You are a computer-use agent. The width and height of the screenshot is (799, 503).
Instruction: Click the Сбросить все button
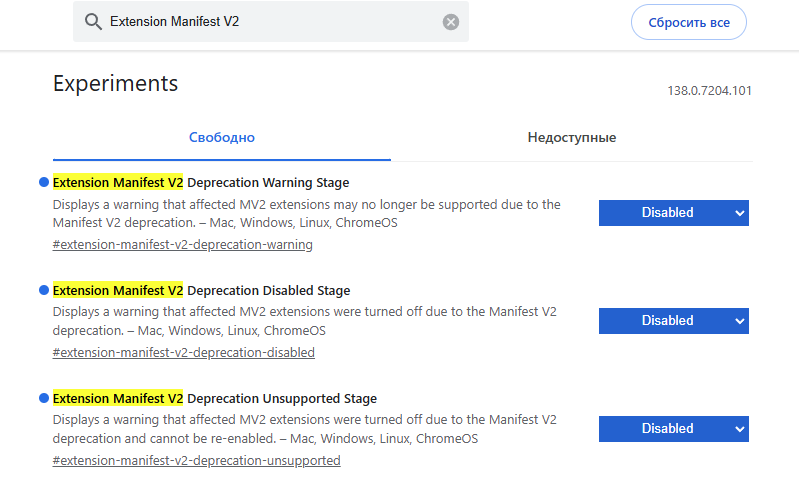click(689, 22)
